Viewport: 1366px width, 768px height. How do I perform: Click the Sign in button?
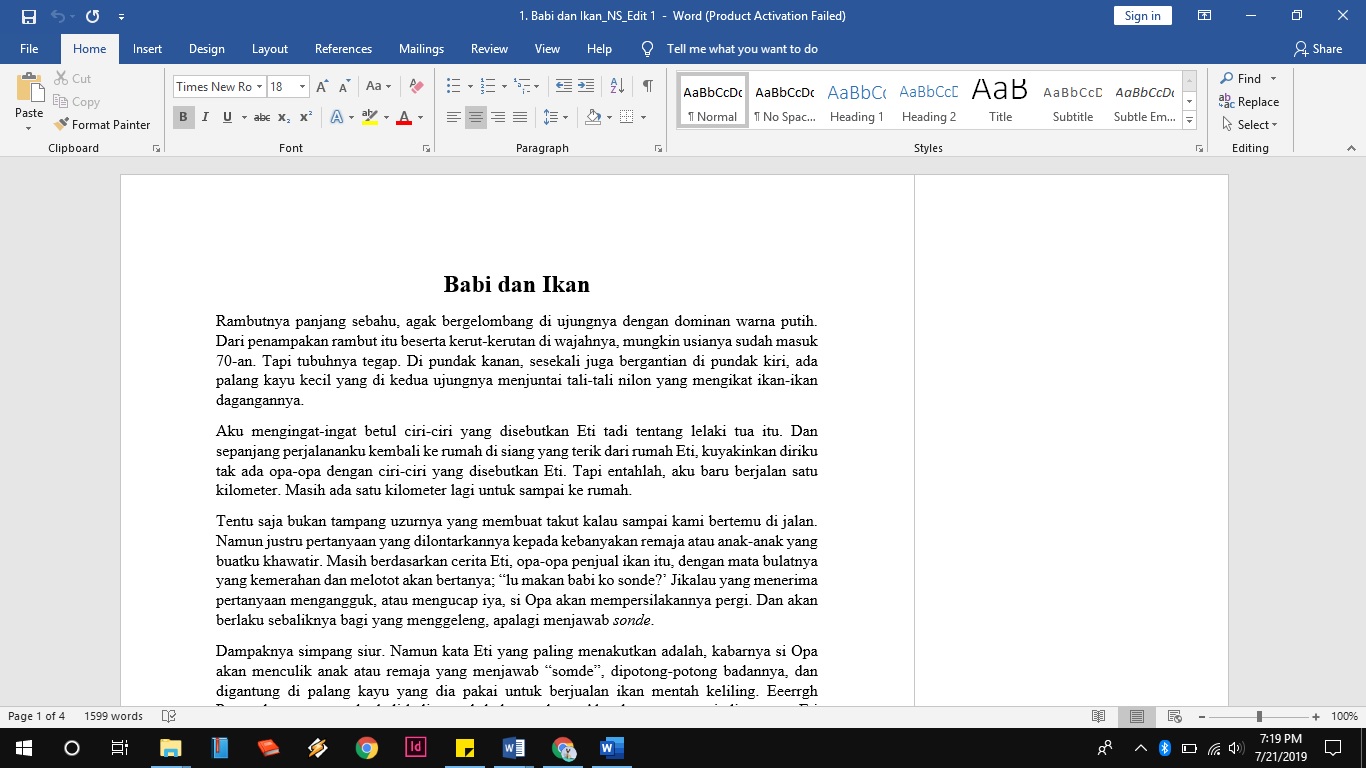pyautogui.click(x=1142, y=16)
